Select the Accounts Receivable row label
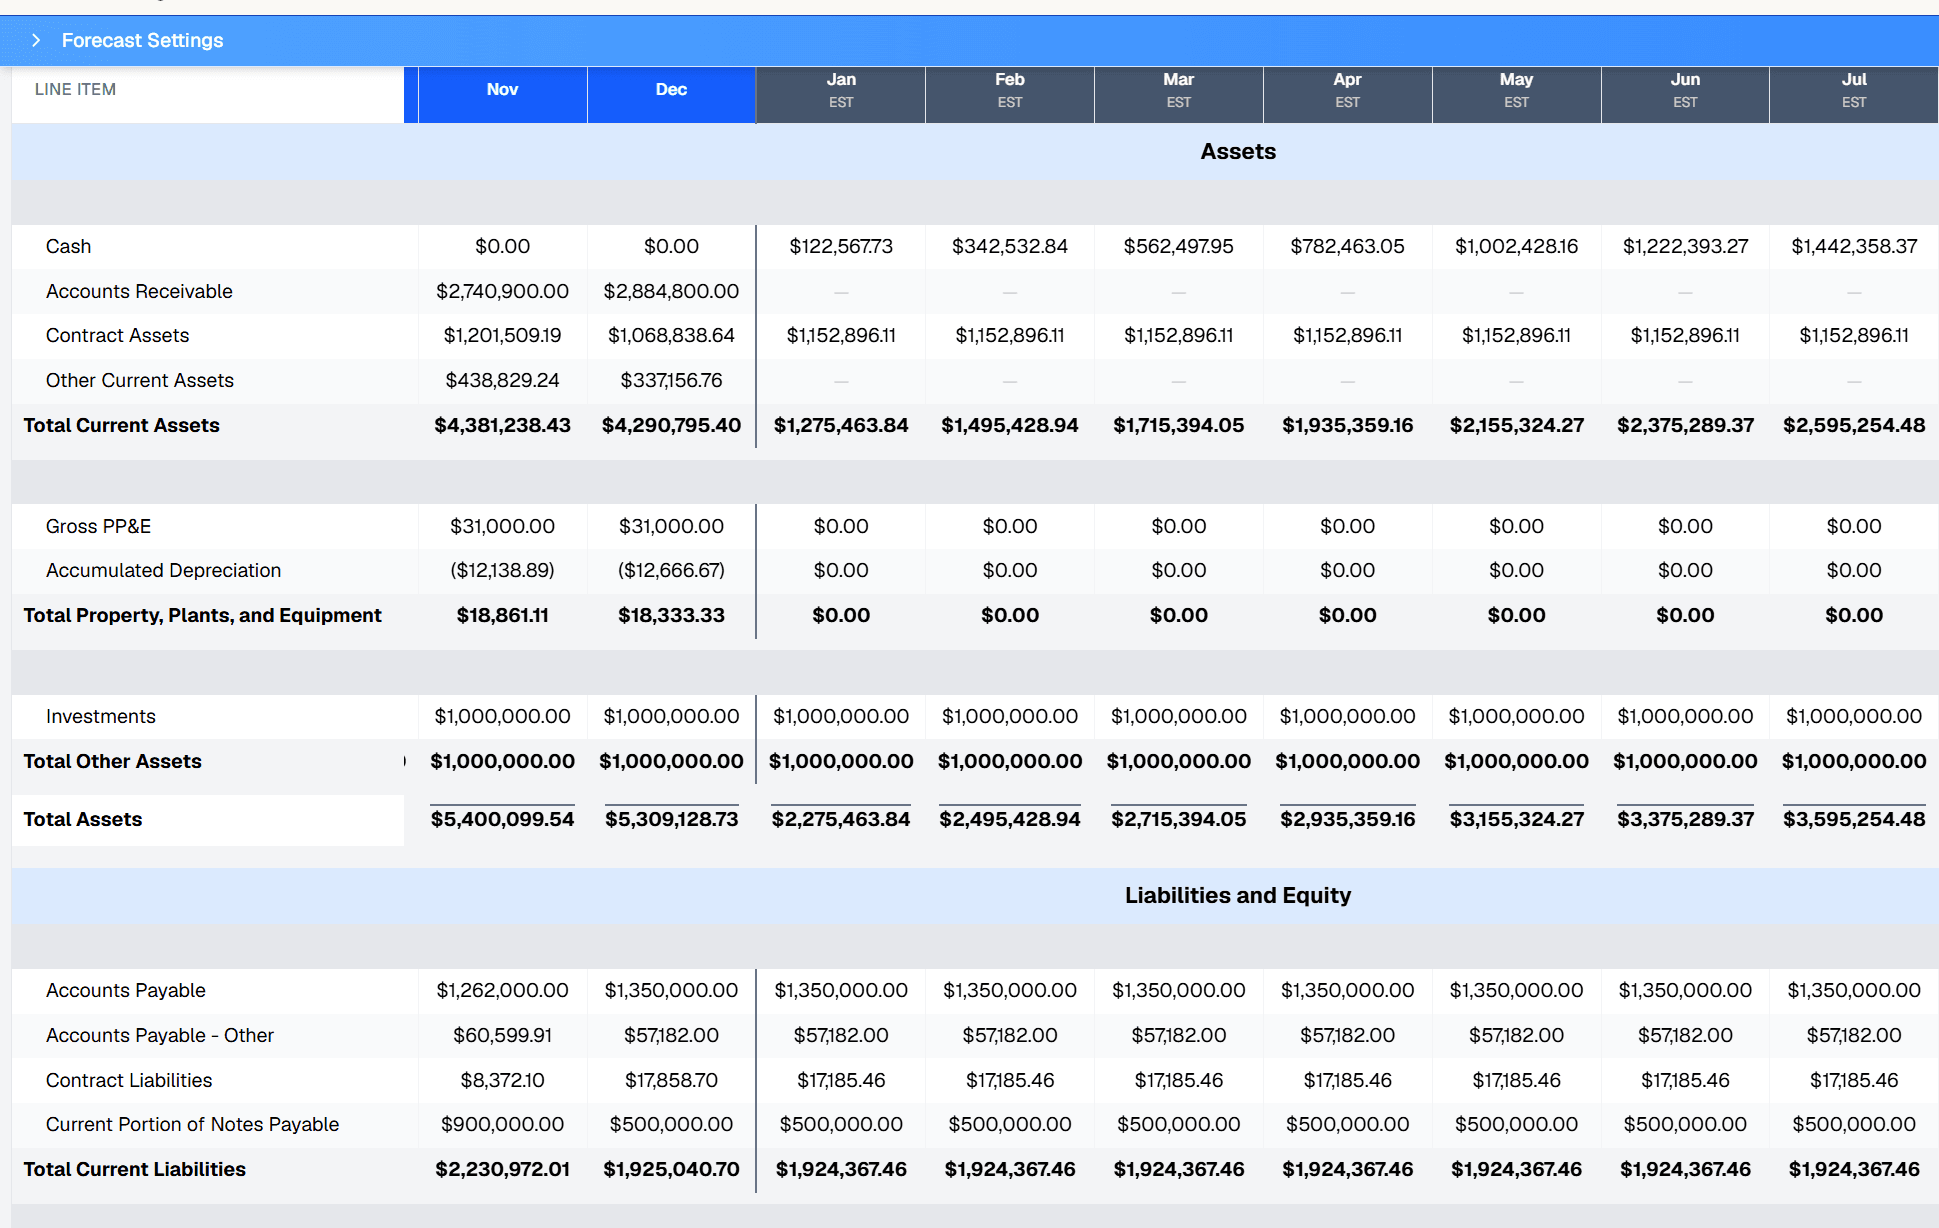Image resolution: width=1939 pixels, height=1228 pixels. pos(139,291)
